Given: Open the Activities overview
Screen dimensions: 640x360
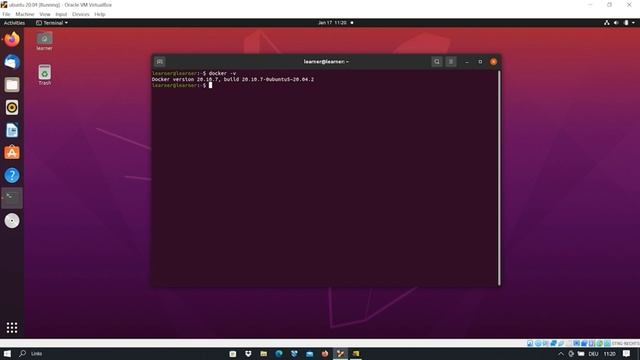Looking at the screenshot, I should (14, 23).
